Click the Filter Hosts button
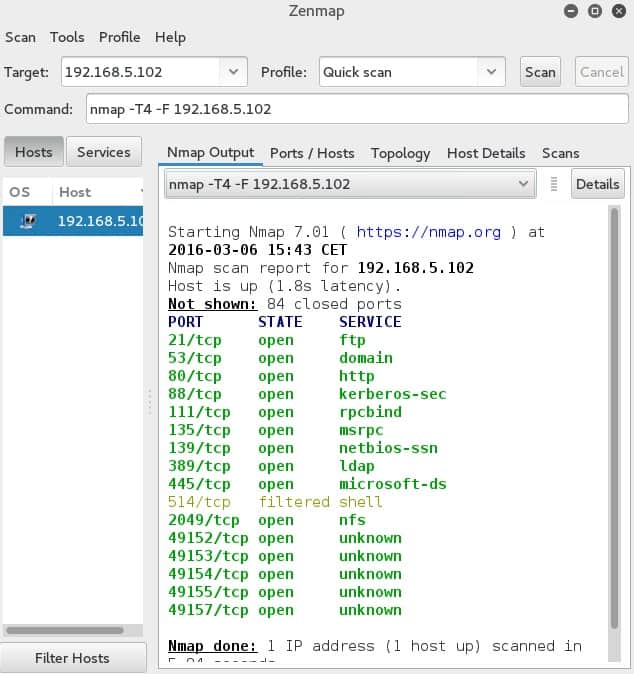This screenshot has width=634, height=674. 72,658
